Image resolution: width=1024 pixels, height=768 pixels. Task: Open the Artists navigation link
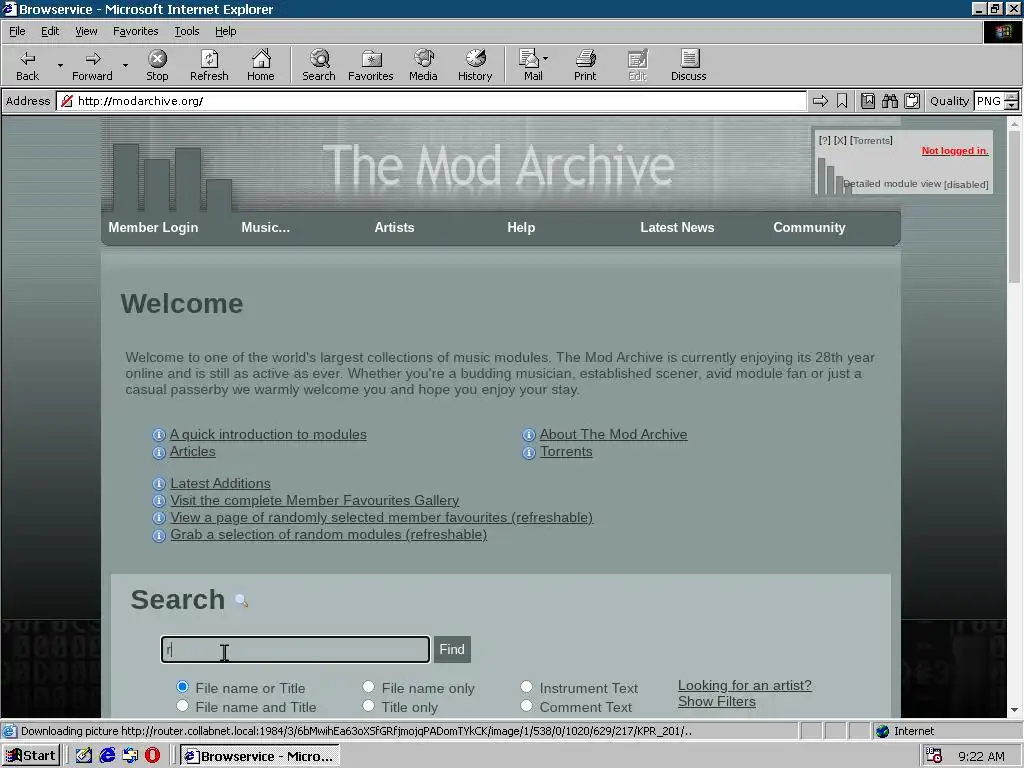pyautogui.click(x=394, y=227)
